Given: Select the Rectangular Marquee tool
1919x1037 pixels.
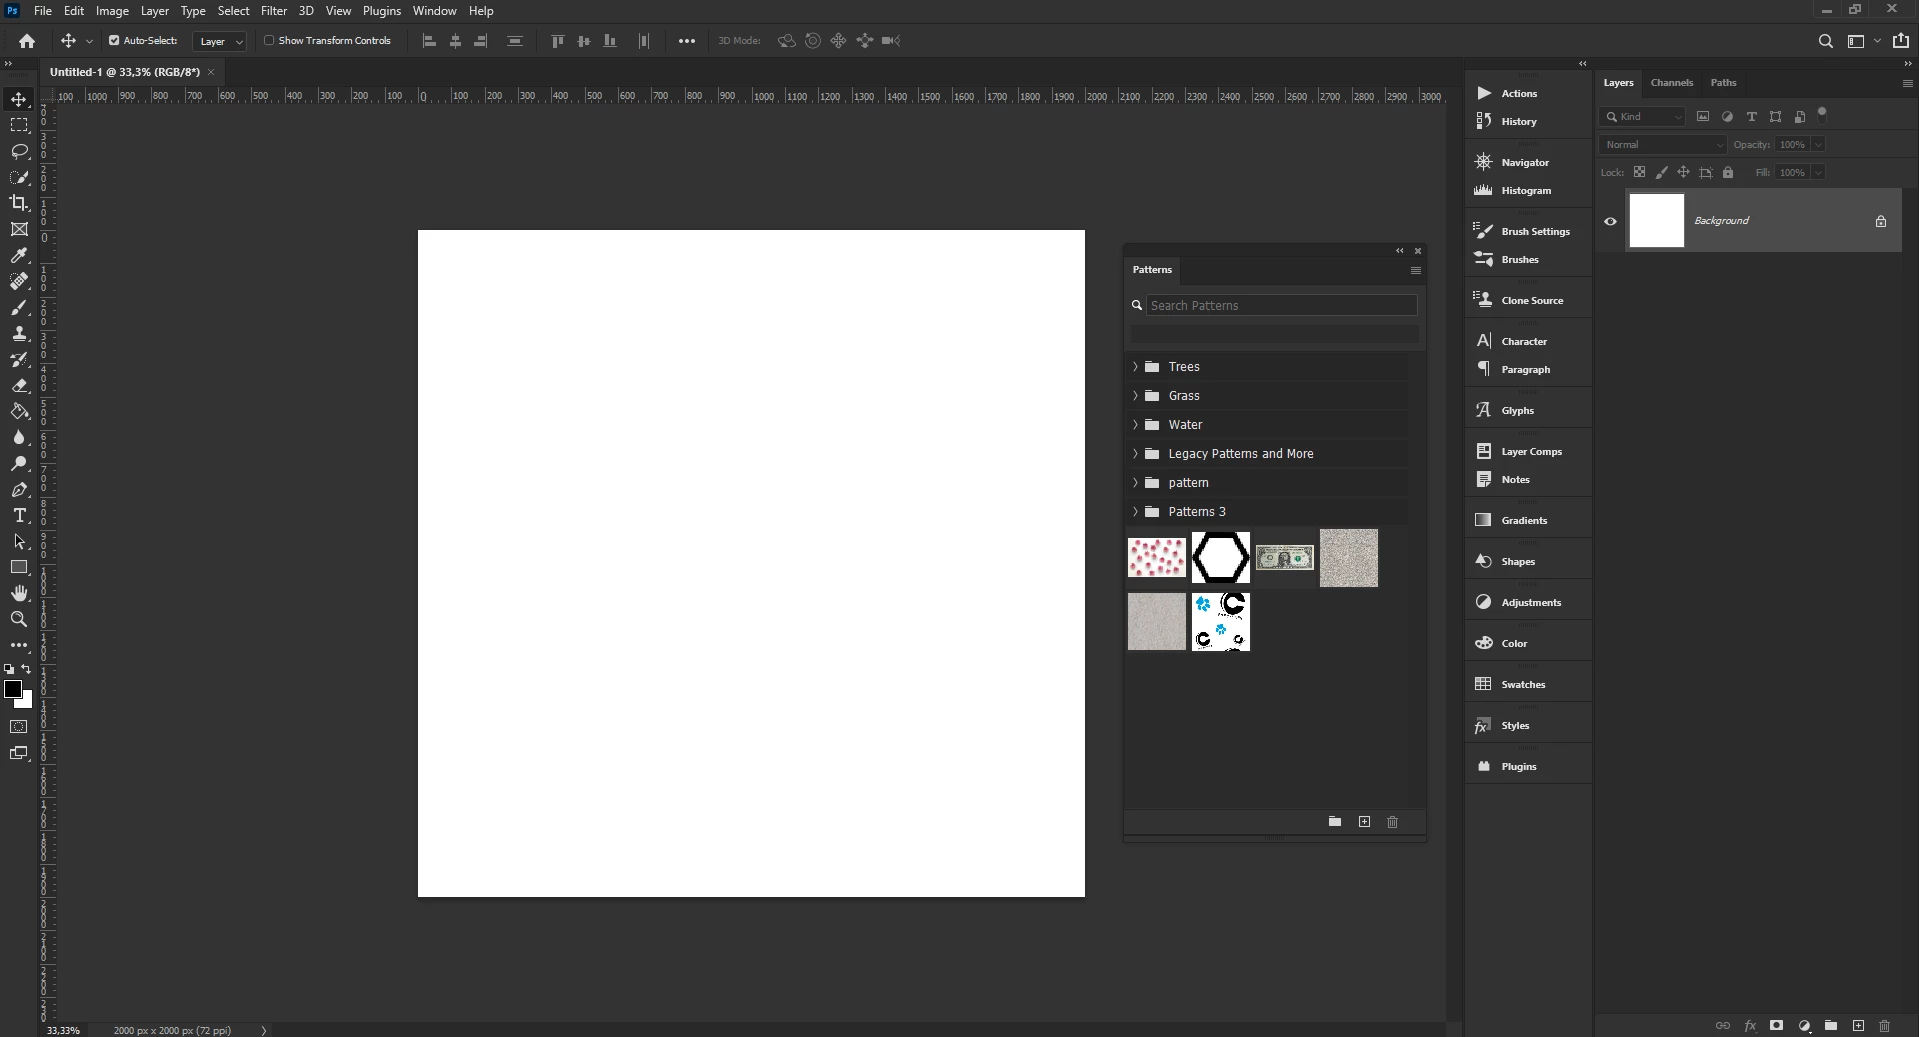Looking at the screenshot, I should (19, 125).
